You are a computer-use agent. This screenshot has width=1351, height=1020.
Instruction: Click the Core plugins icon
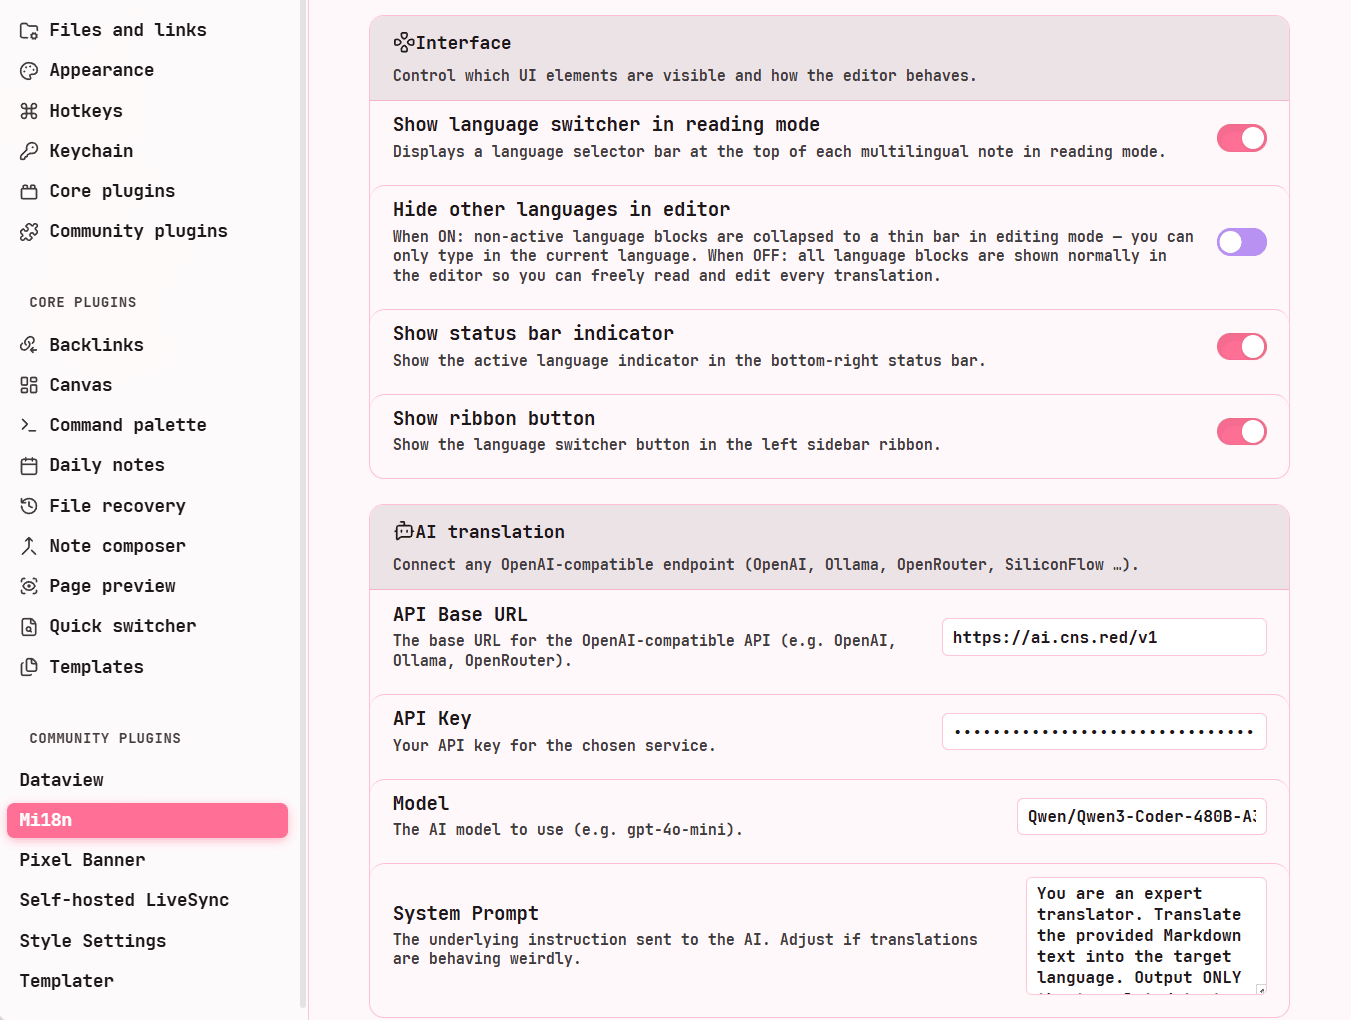point(29,191)
